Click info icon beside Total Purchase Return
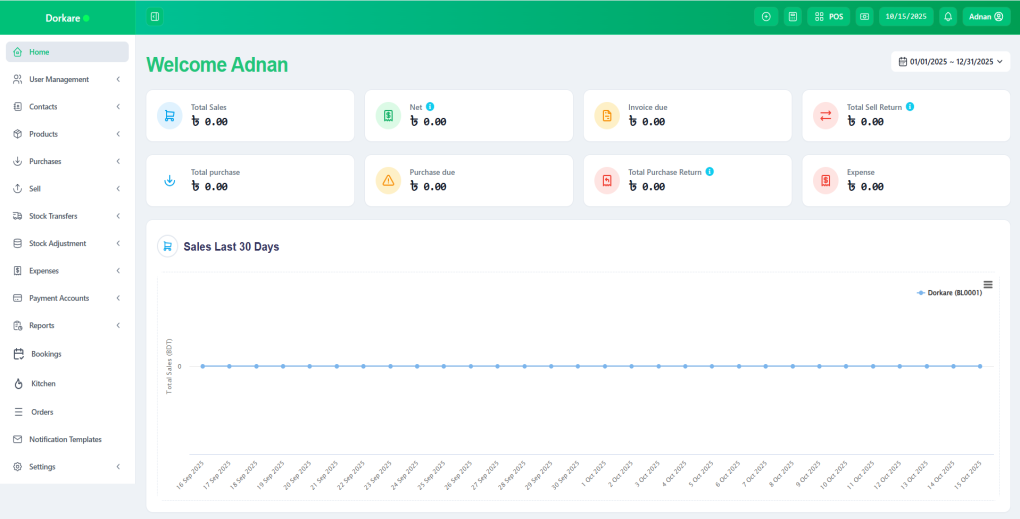 [x=710, y=172]
